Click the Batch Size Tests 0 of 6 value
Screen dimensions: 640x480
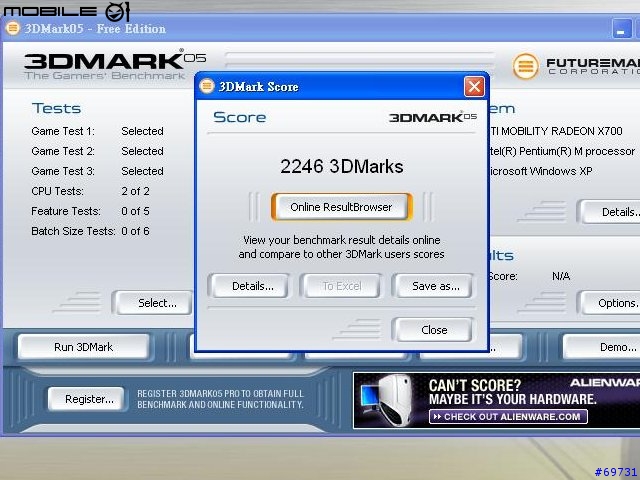(136, 231)
